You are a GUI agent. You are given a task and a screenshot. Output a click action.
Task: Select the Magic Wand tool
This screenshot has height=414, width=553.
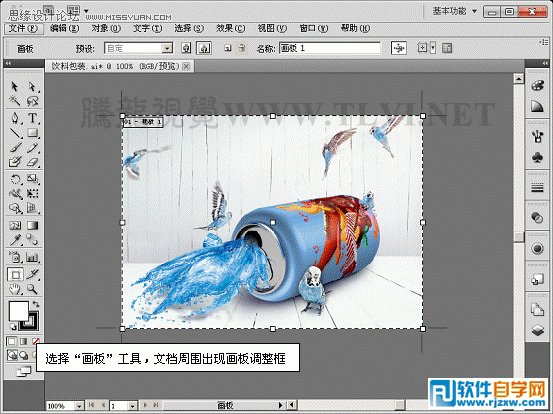[15, 101]
